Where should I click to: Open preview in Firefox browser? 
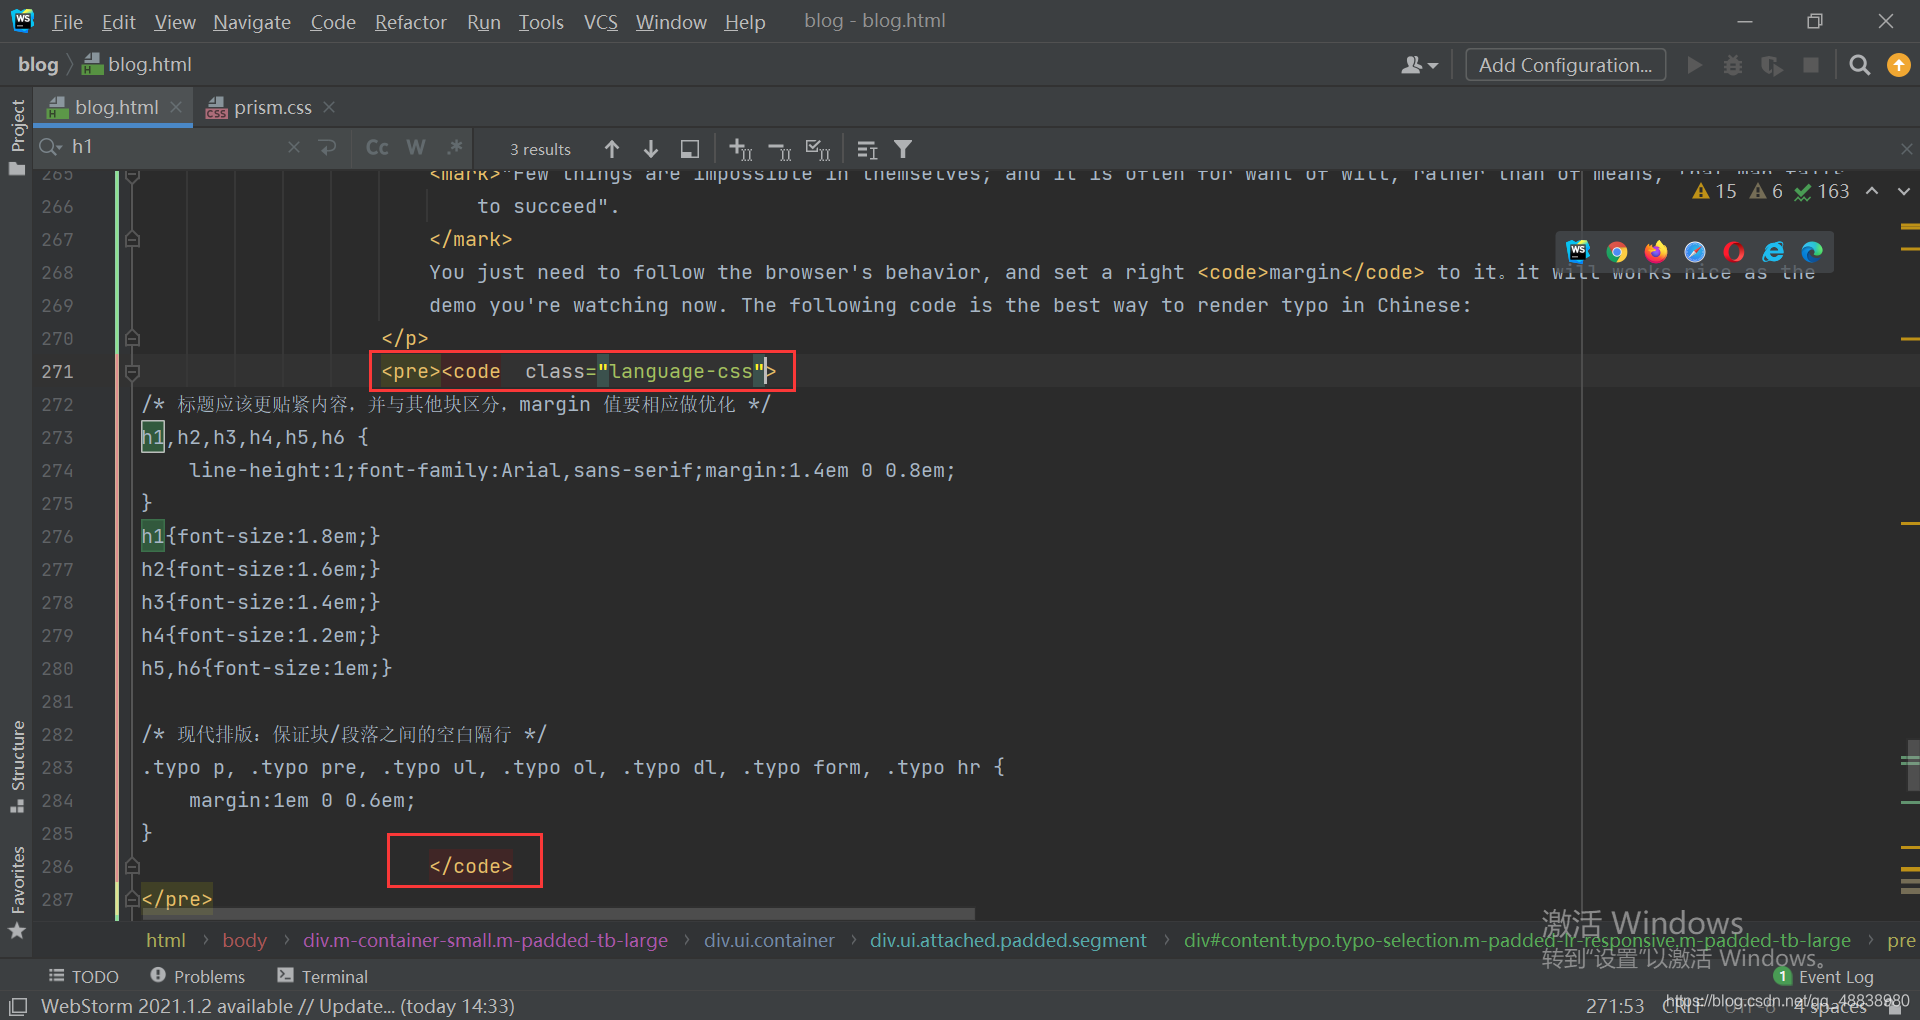coord(1656,252)
